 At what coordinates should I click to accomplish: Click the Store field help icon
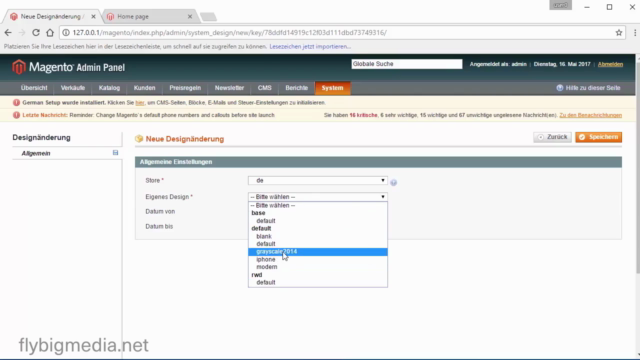(x=393, y=182)
